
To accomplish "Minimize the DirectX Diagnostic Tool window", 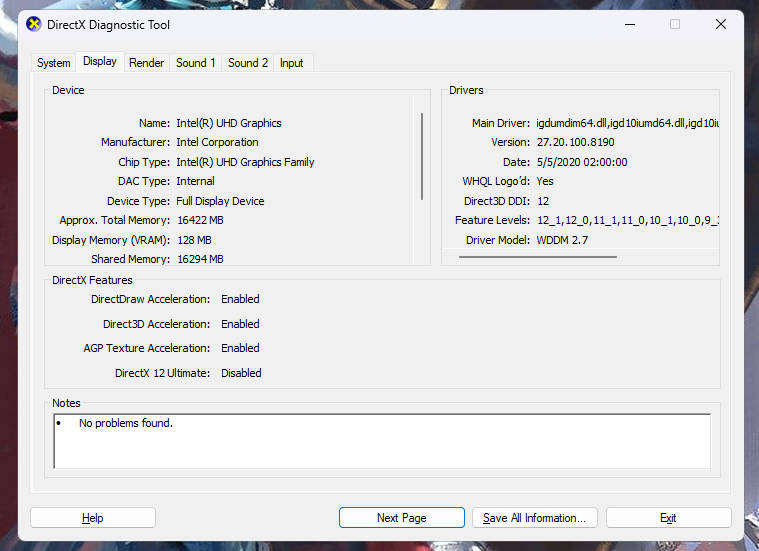I will tap(629, 24).
